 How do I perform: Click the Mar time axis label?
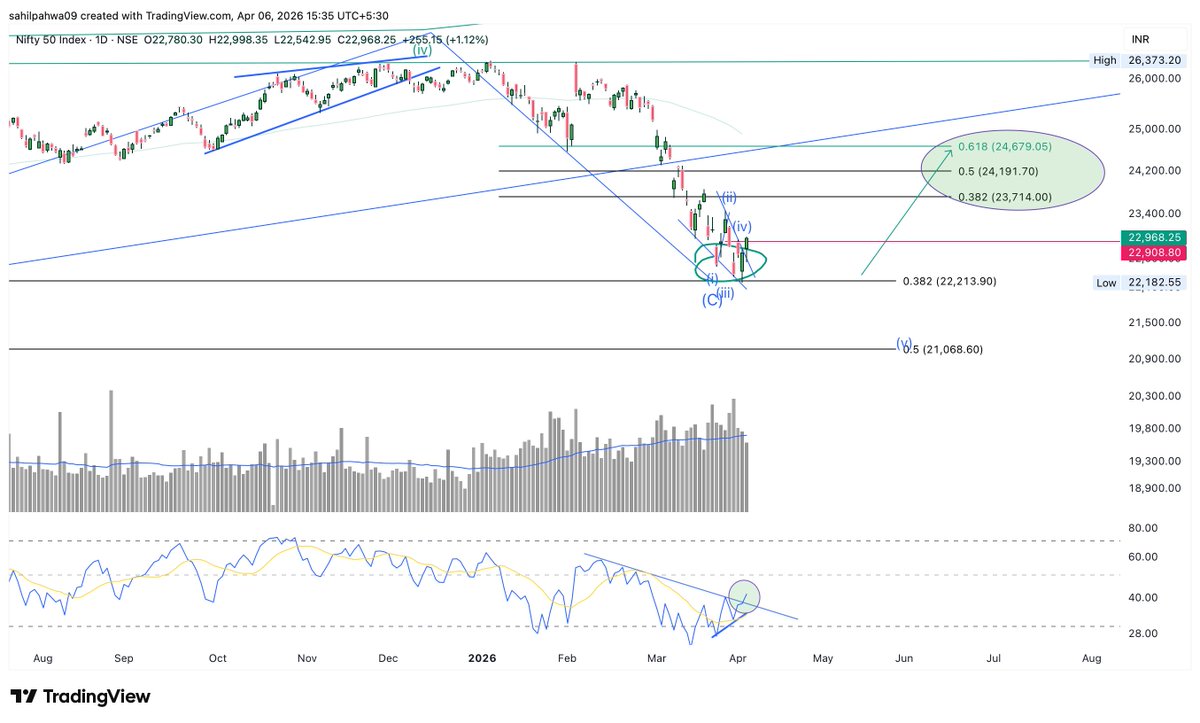click(x=658, y=659)
